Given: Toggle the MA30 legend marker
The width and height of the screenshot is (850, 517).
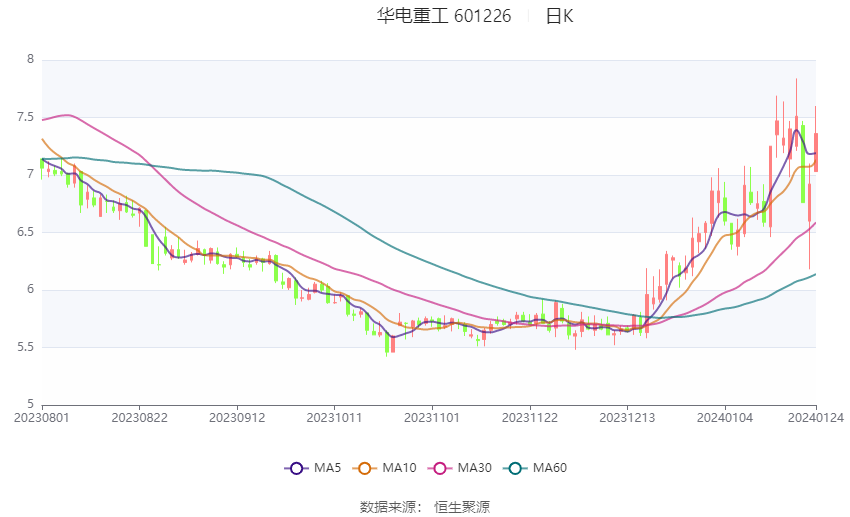Looking at the screenshot, I should tap(440, 468).
